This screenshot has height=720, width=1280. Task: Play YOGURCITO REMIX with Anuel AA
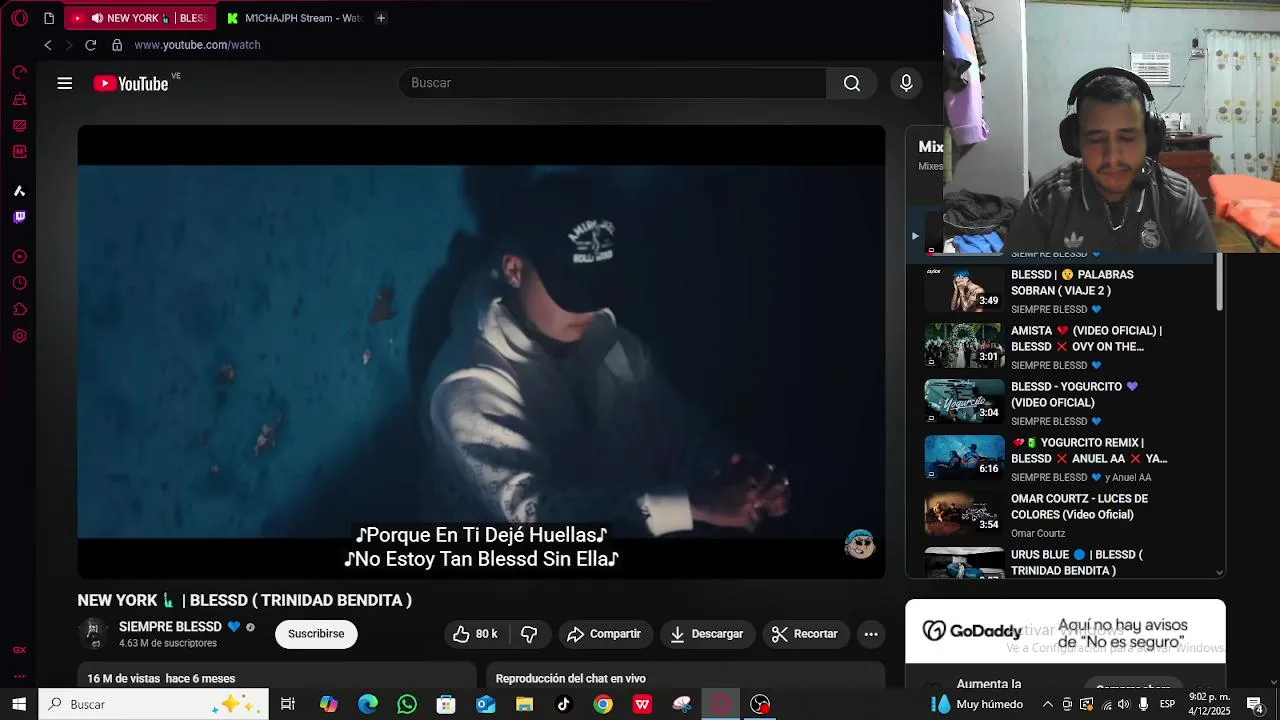tap(1065, 458)
